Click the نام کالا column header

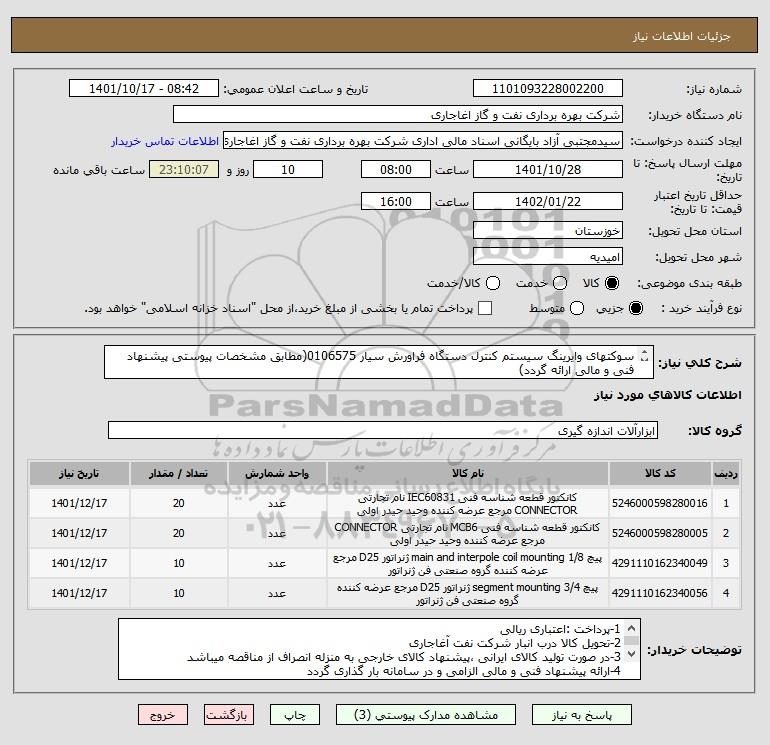coord(468,473)
